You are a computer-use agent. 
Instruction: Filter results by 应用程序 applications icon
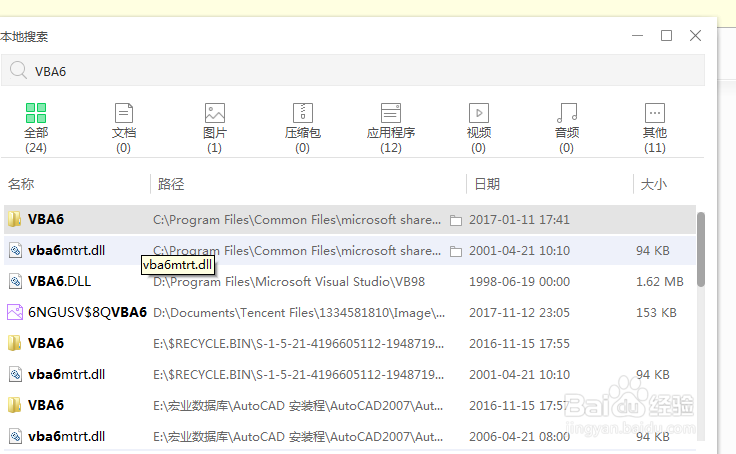[391, 113]
